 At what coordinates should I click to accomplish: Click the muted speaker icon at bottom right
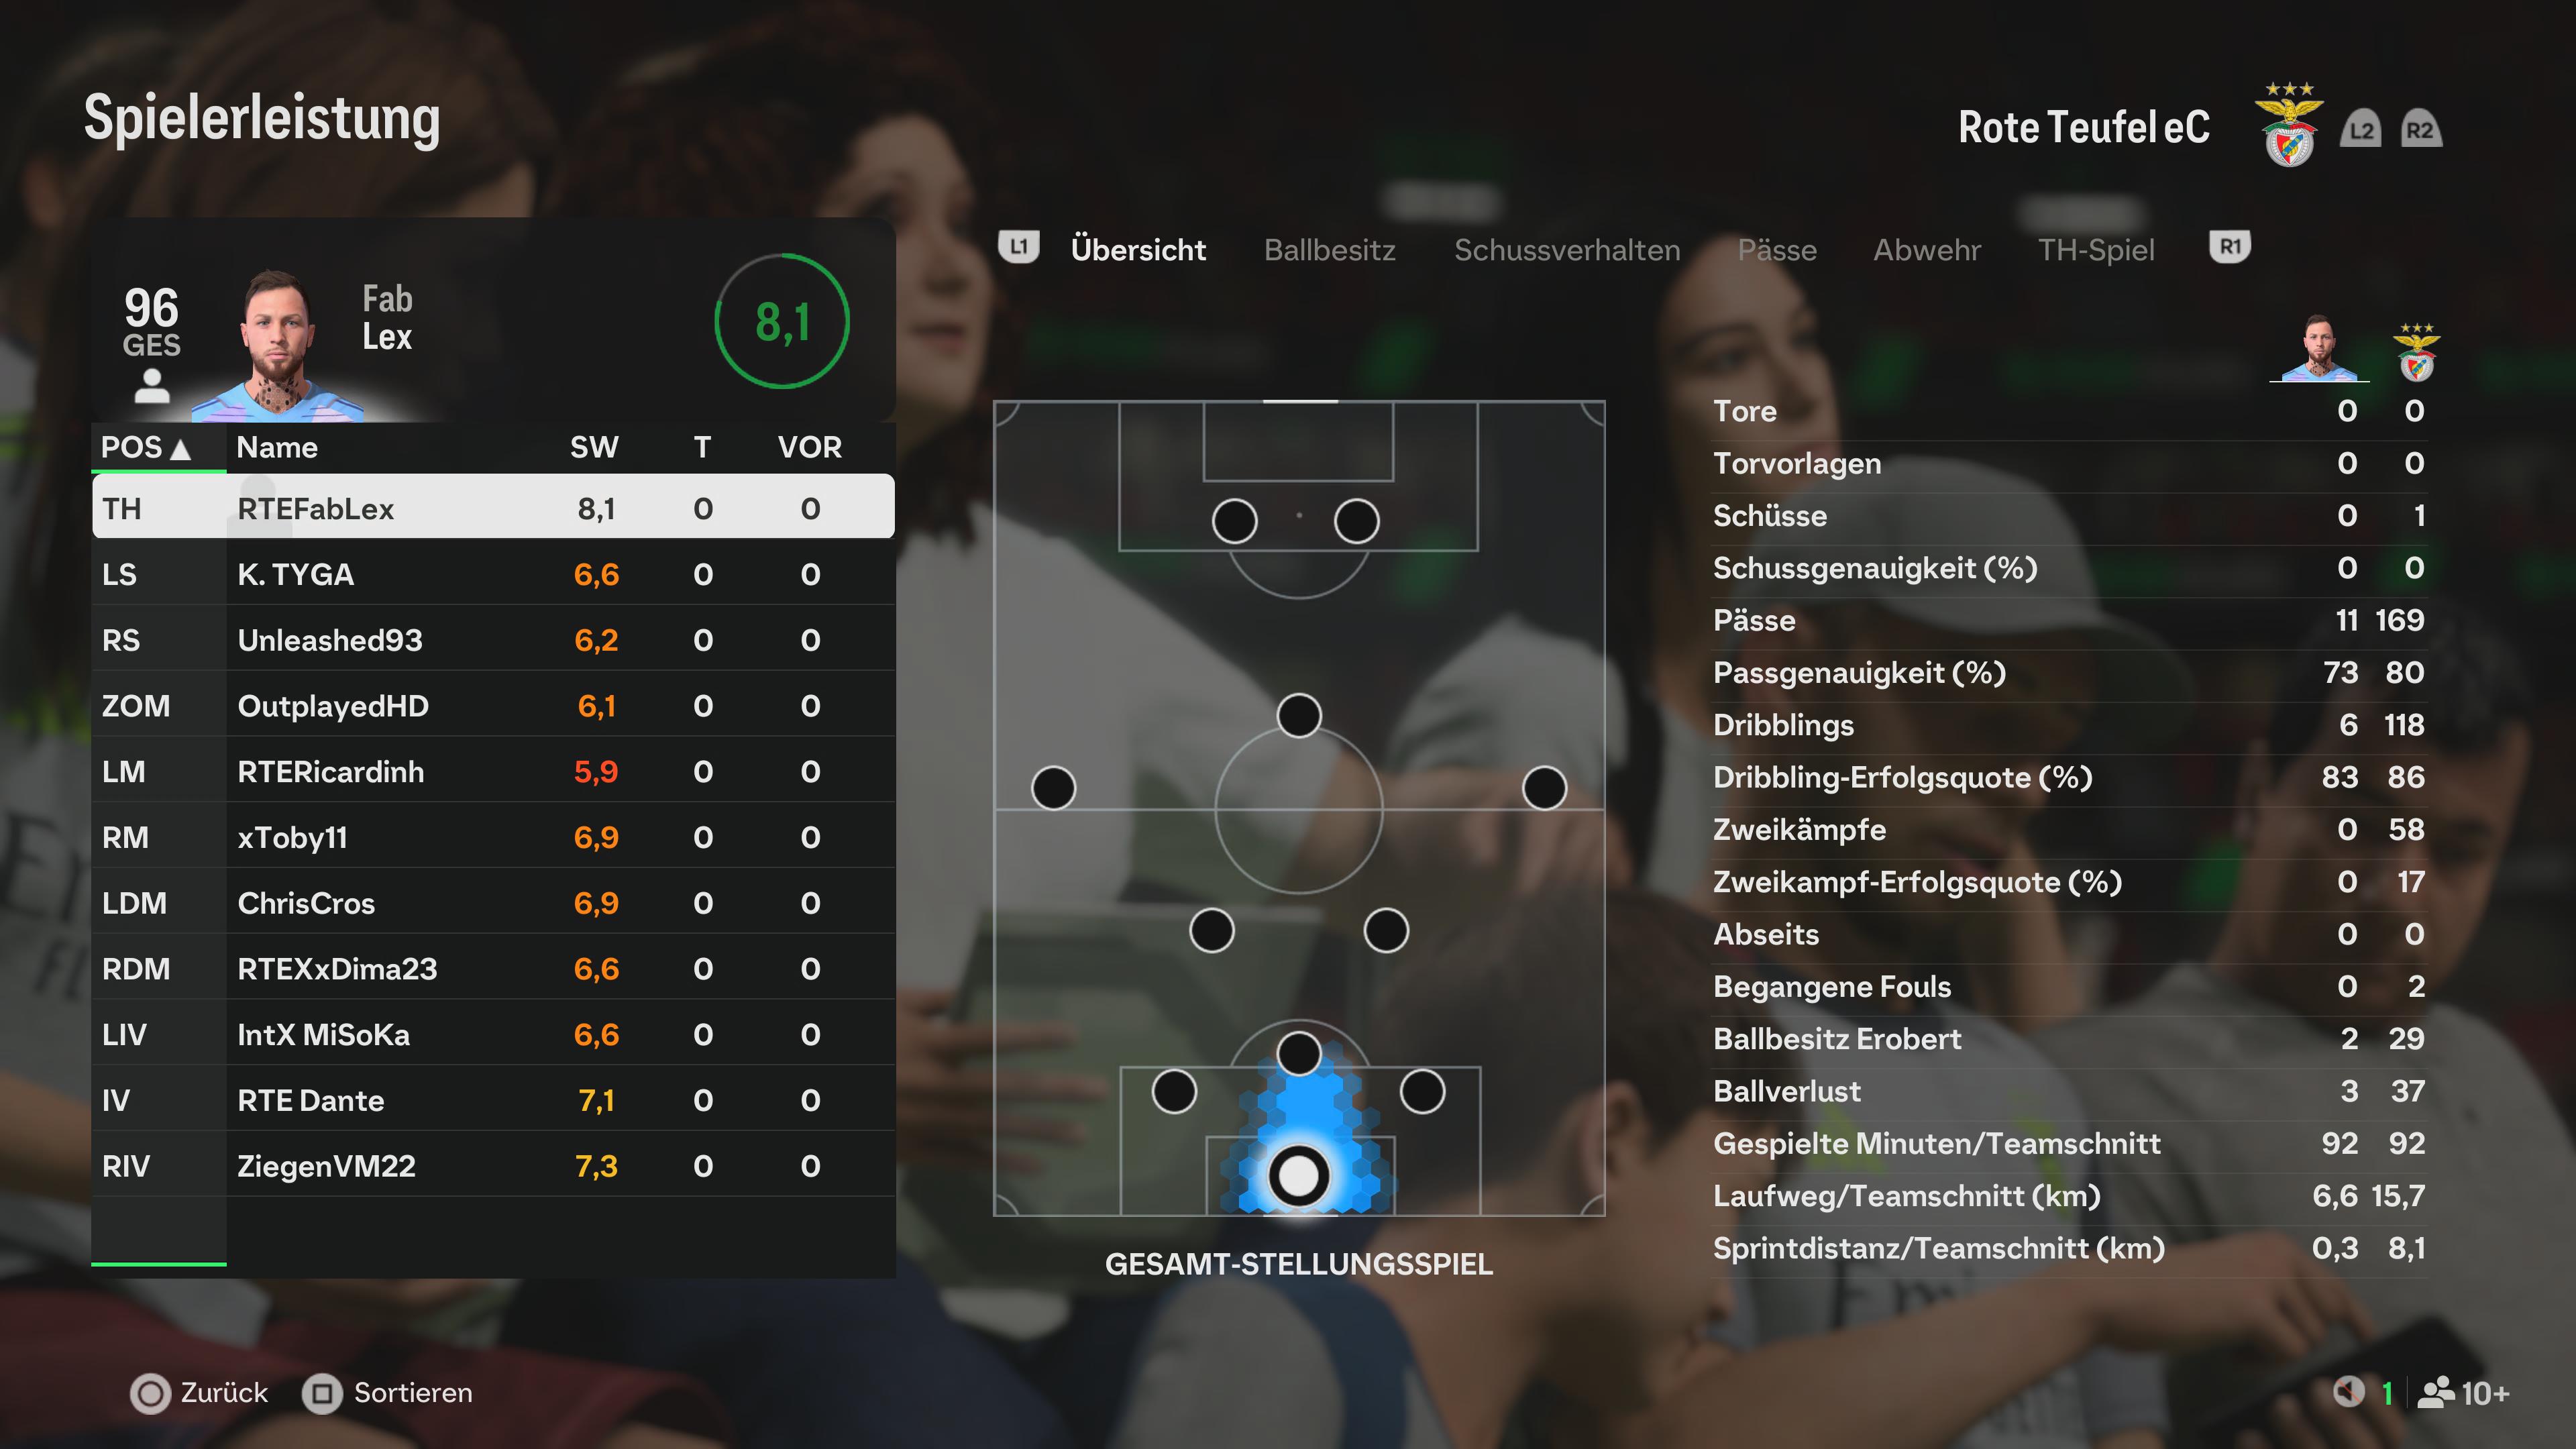pyautogui.click(x=2348, y=1391)
